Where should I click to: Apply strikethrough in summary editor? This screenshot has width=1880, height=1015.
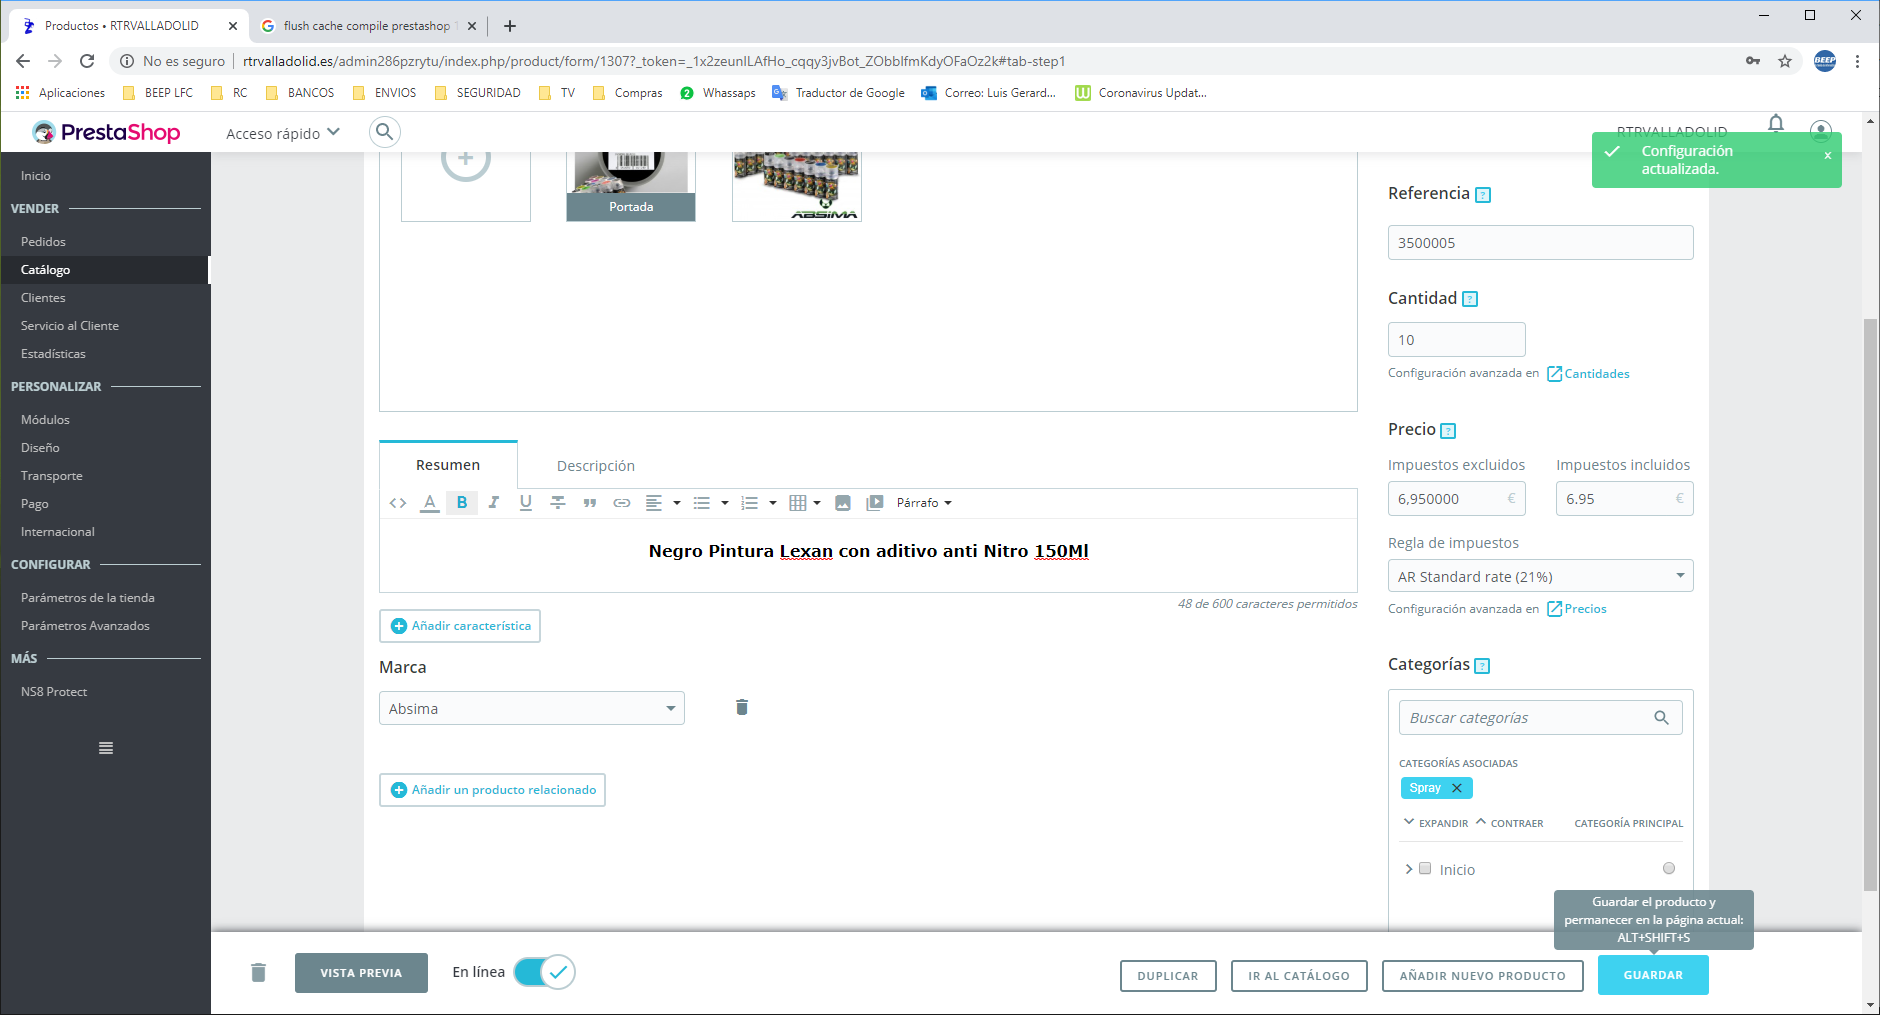[558, 503]
